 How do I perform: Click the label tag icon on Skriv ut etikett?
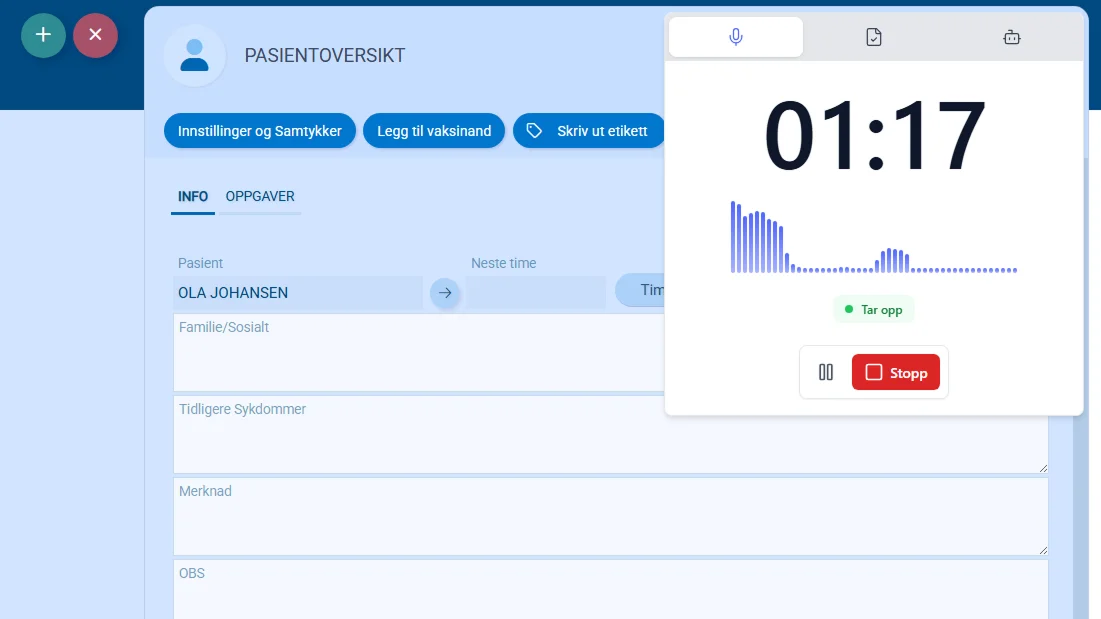point(535,130)
